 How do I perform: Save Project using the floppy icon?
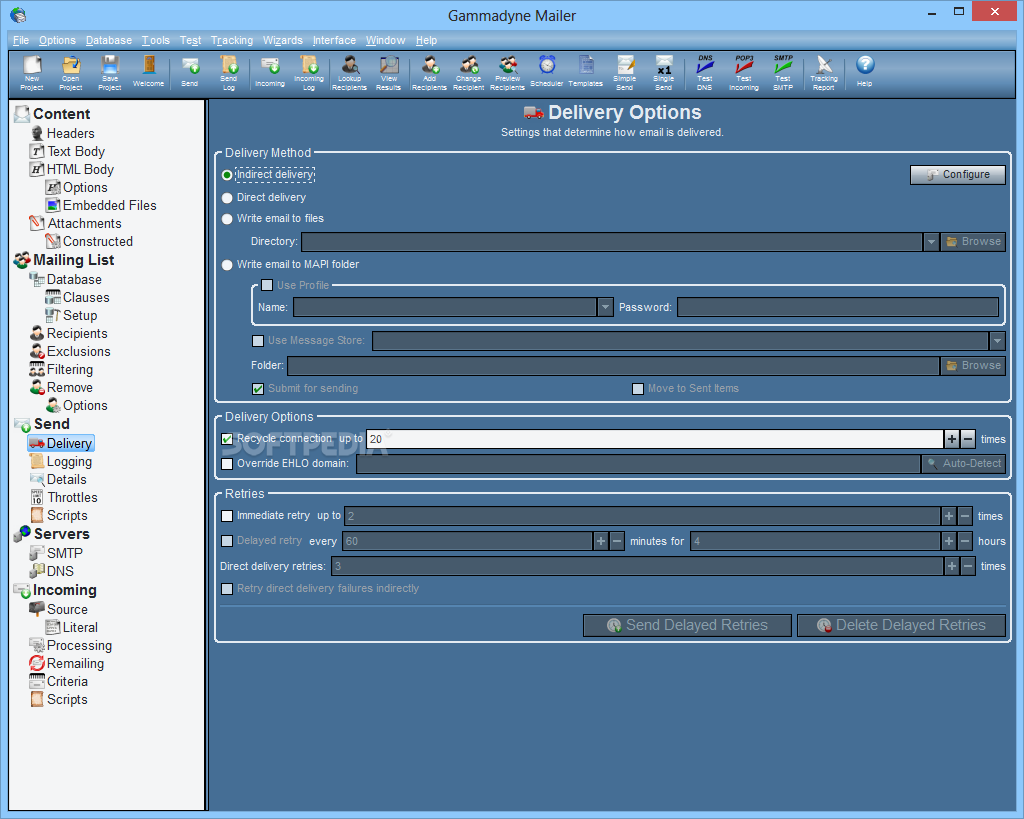(x=110, y=72)
